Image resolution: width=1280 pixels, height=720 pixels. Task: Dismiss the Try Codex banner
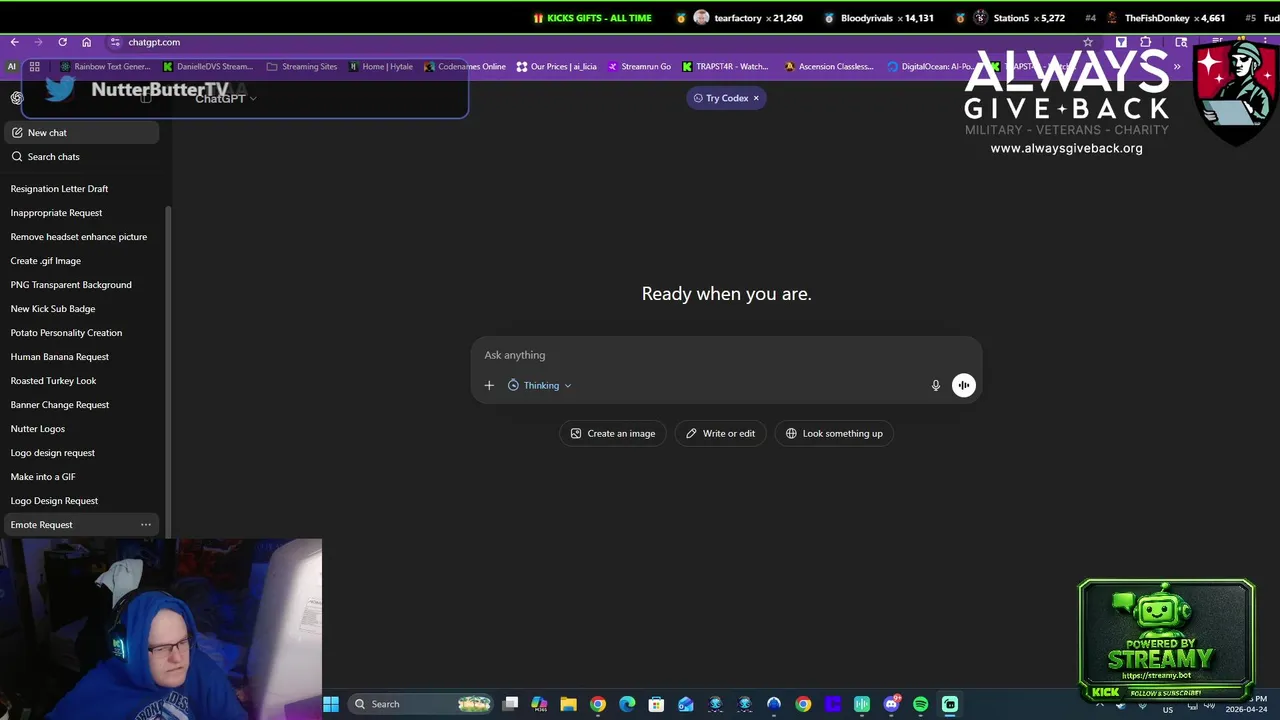(x=756, y=98)
